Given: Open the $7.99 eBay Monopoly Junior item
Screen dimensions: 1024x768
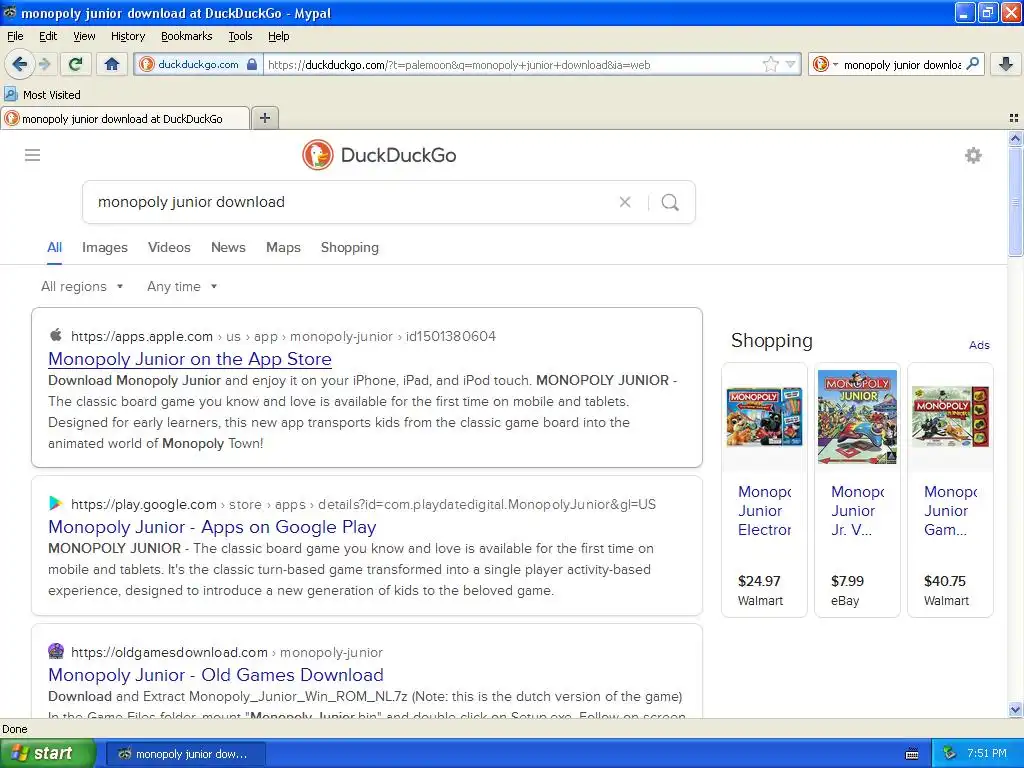Looking at the screenshot, I should 857,490.
